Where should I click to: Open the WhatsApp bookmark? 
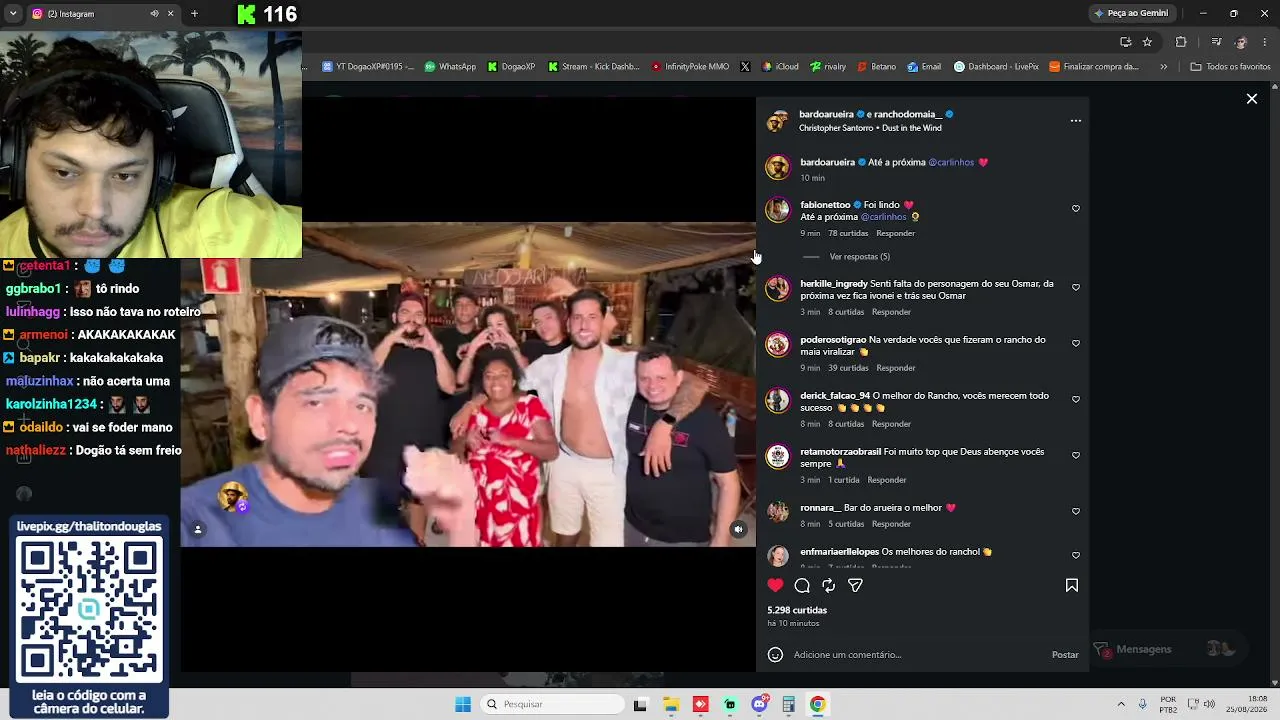pyautogui.click(x=450, y=67)
